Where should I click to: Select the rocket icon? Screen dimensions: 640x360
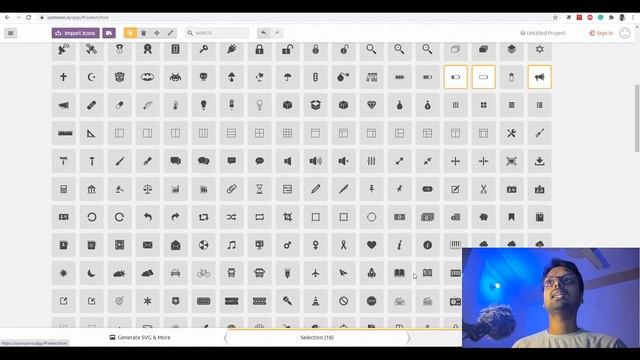pos(371,273)
